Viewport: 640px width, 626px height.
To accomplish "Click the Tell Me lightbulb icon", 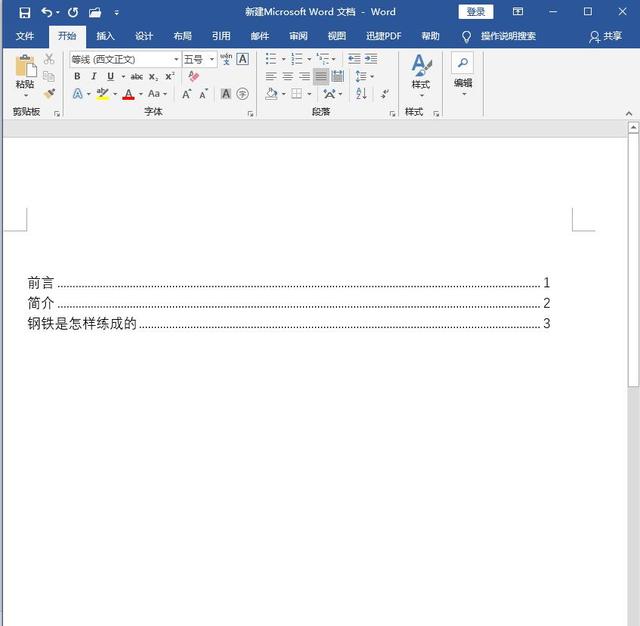I will click(x=466, y=37).
